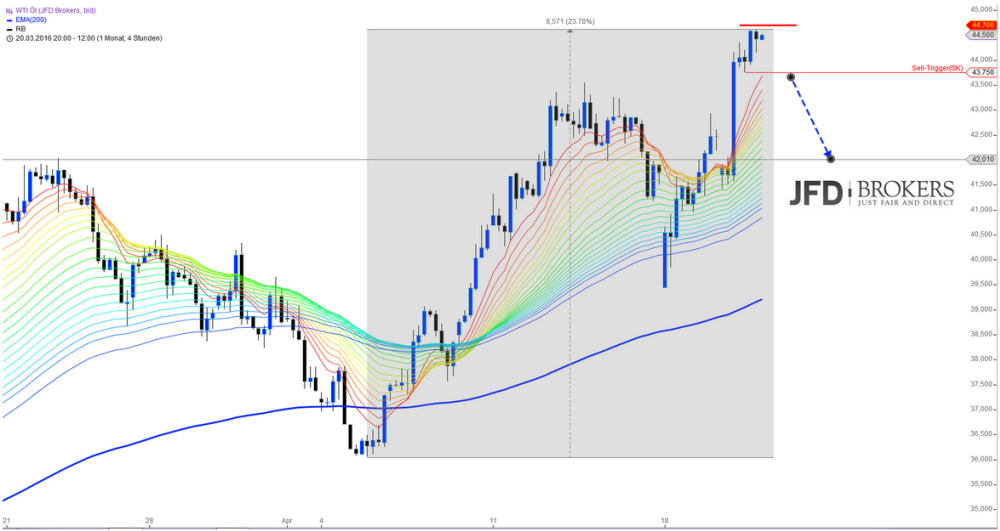1000x531 pixels.
Task: Click the 20.03.2016 20:00 - 12:00 time range text
Action: point(89,38)
